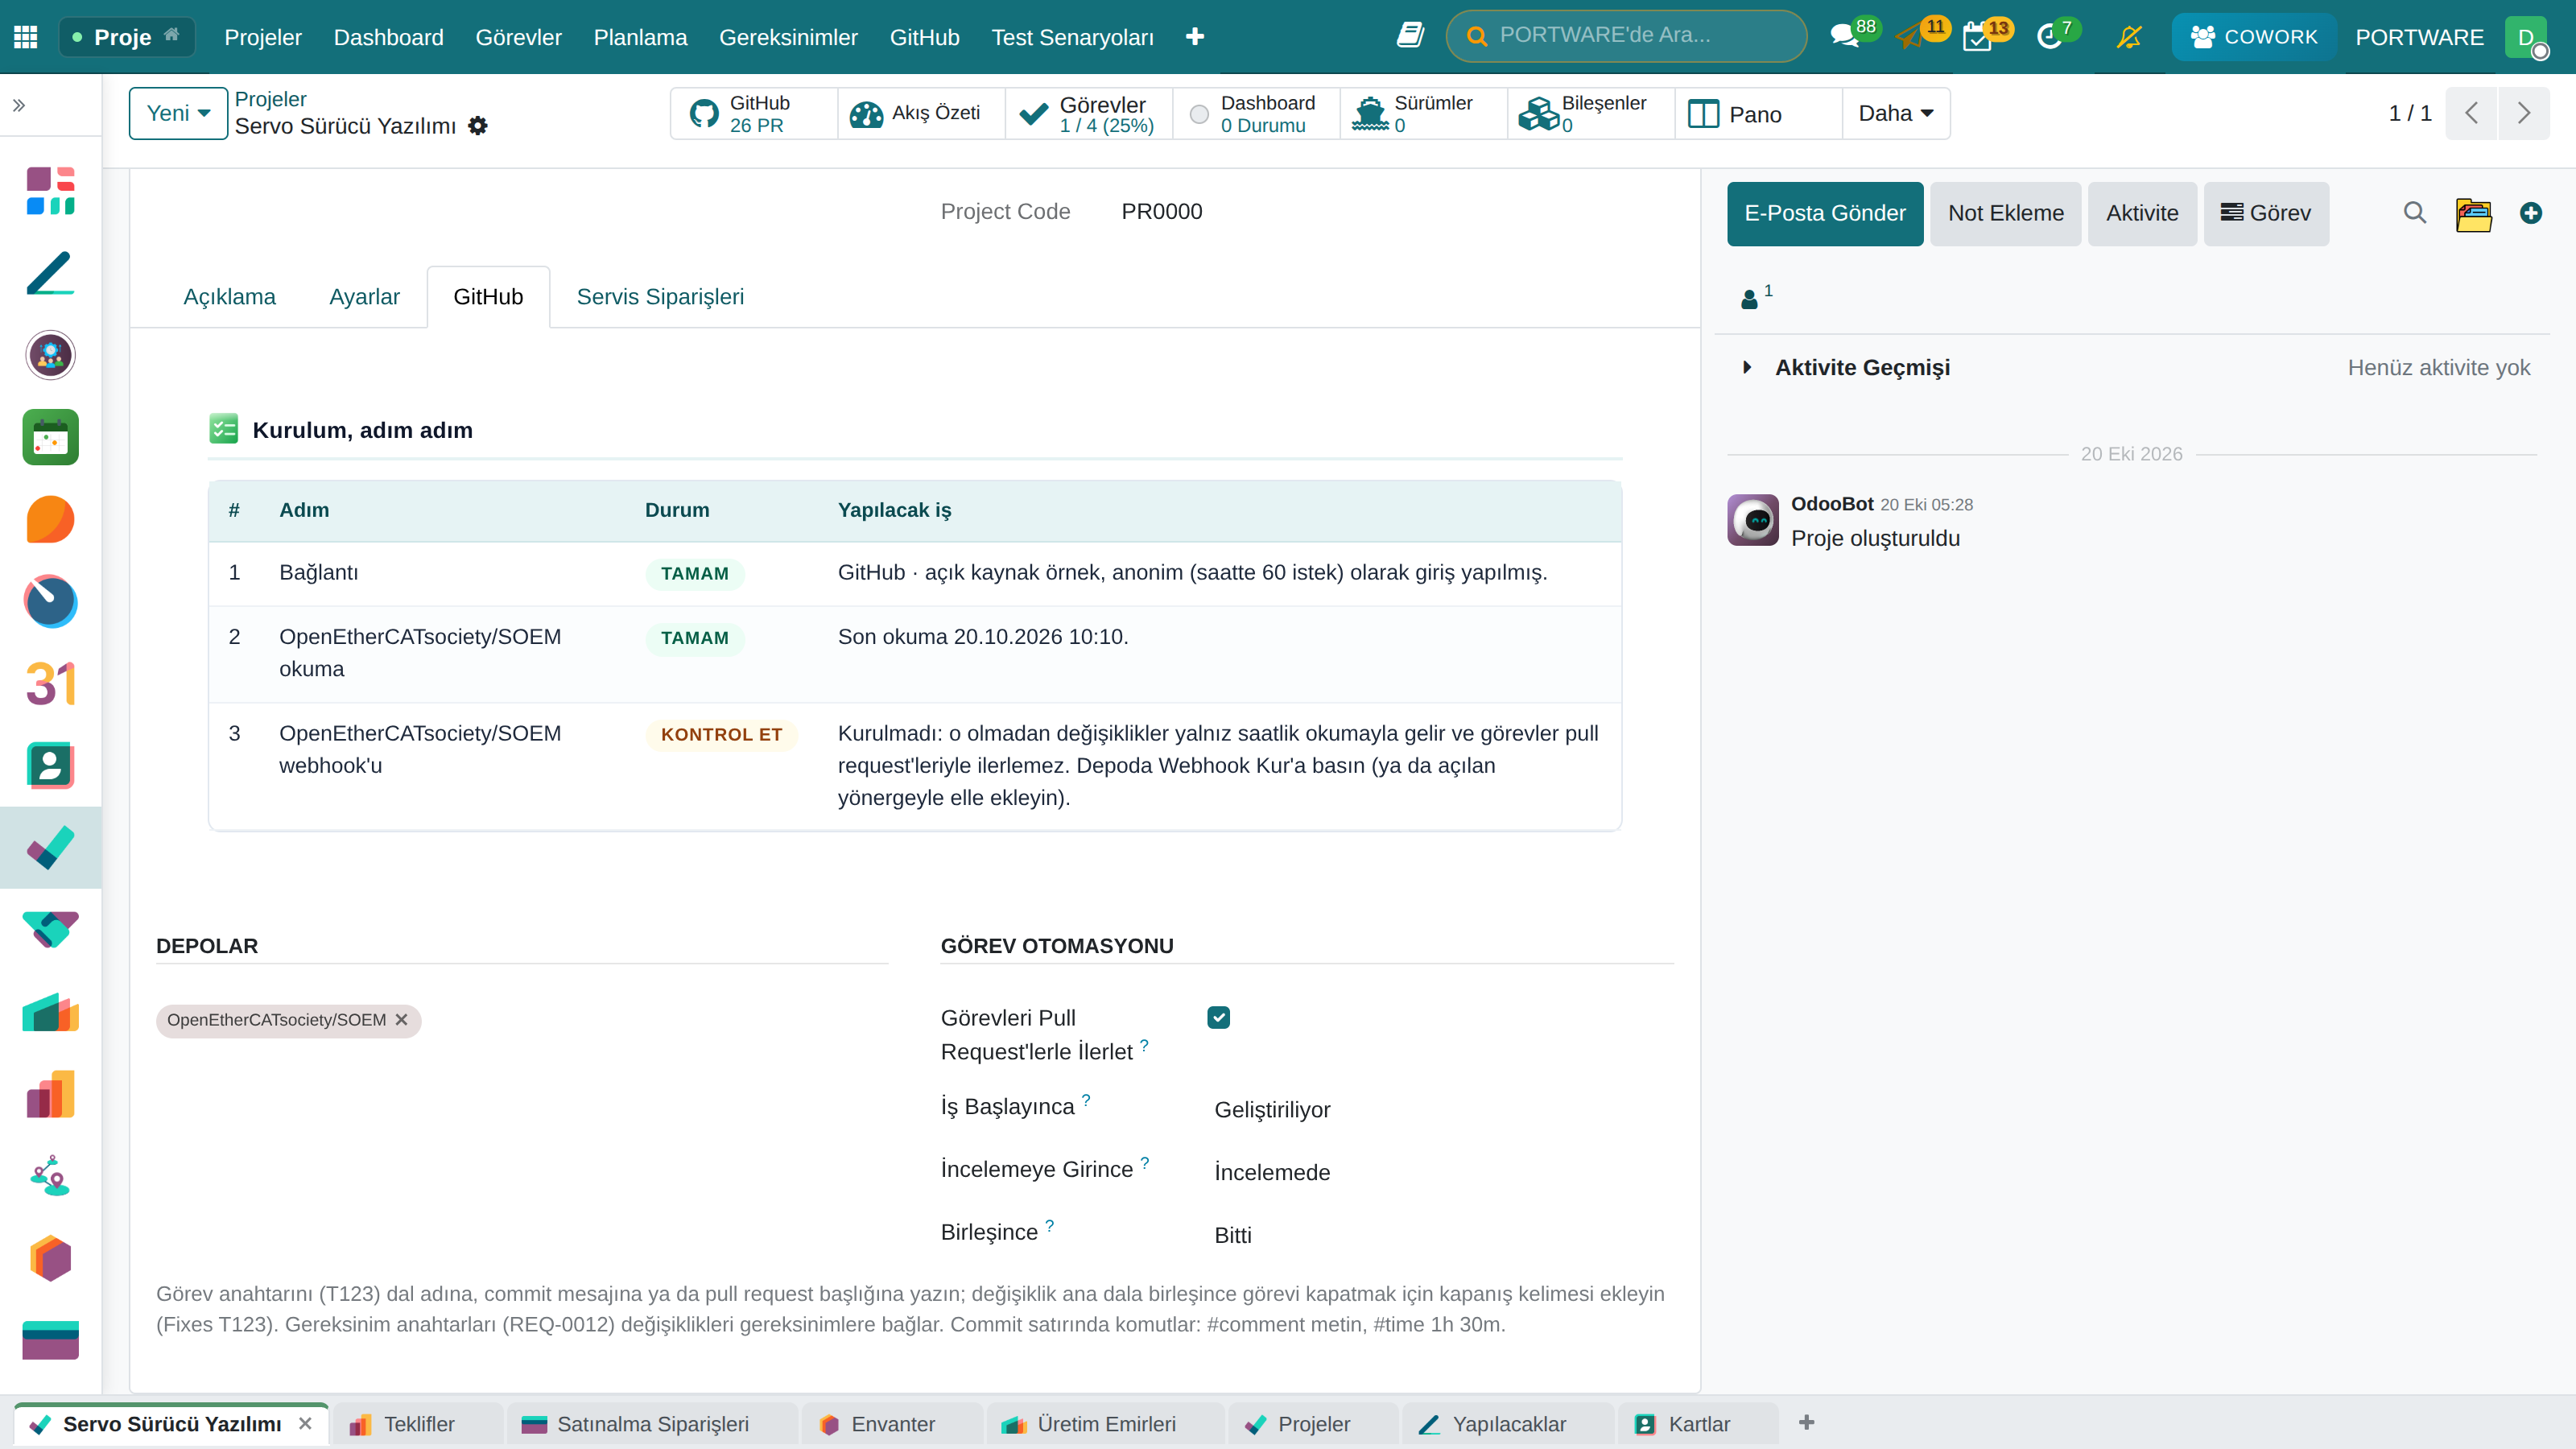Open the manufacturing factory app in sidebar

click(50, 1012)
